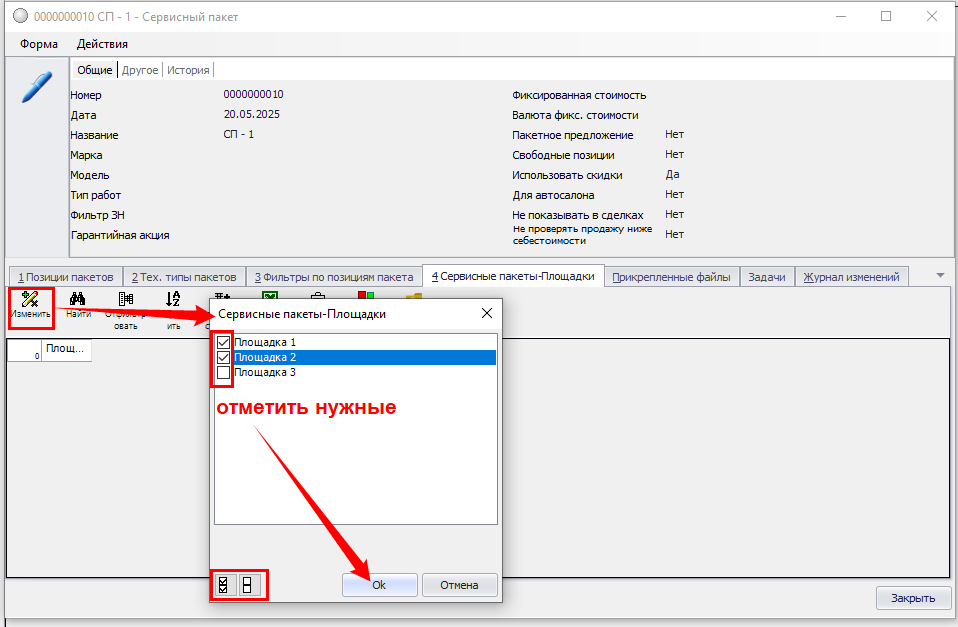Click the uncheck all boxes icon

tap(248, 585)
